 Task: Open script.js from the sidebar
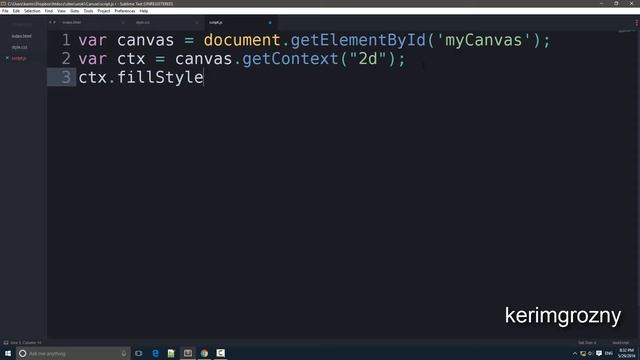click(x=19, y=58)
